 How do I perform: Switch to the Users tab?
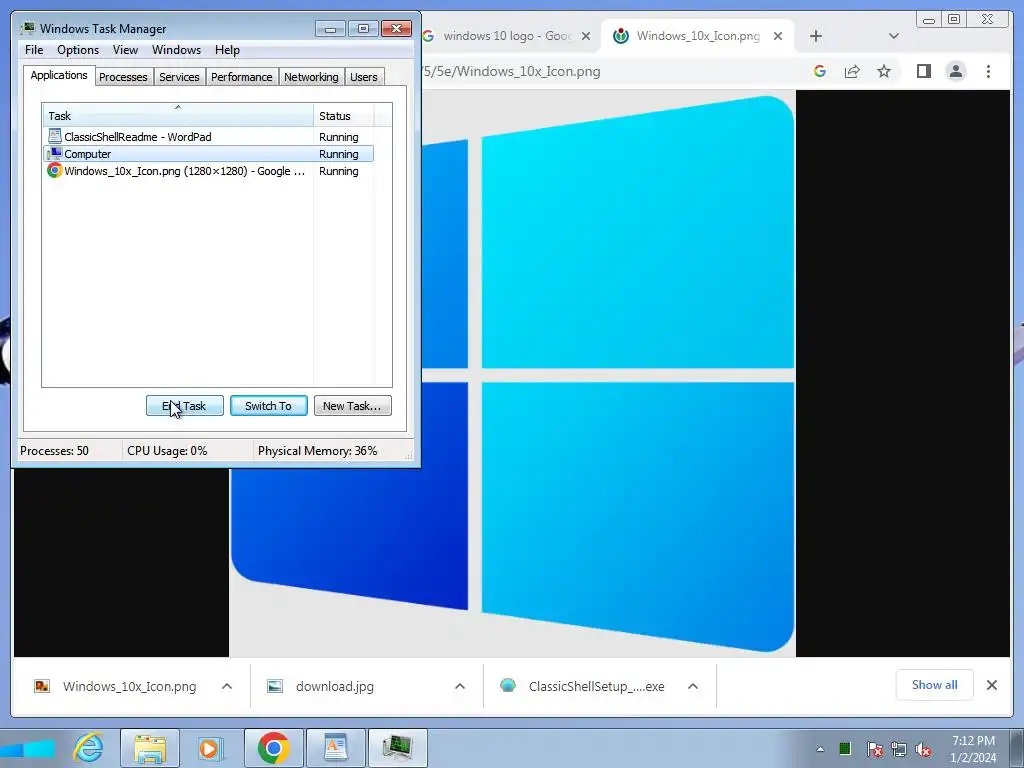coord(364,77)
